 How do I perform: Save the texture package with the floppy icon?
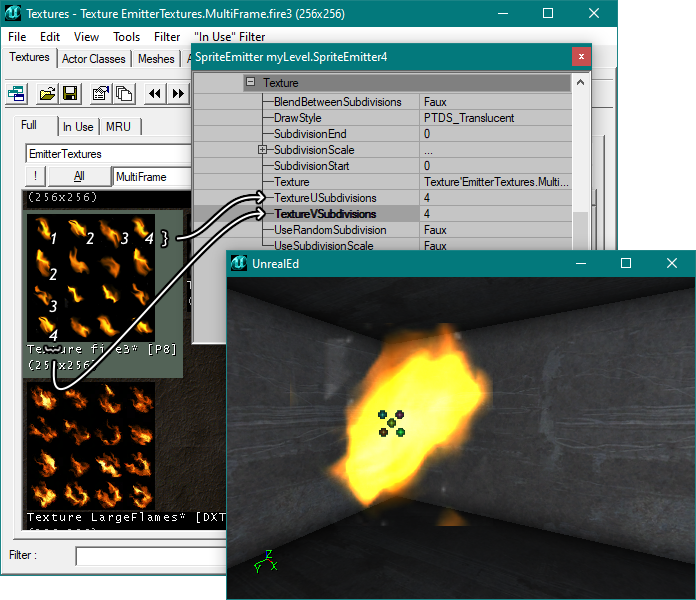coord(70,94)
